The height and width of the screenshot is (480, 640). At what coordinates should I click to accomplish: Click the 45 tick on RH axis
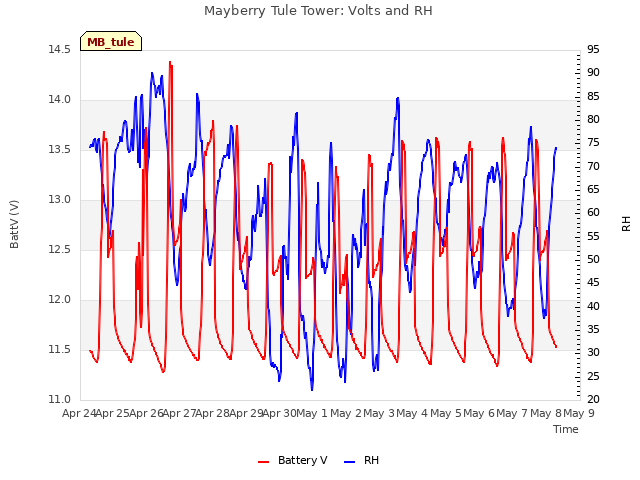593,283
